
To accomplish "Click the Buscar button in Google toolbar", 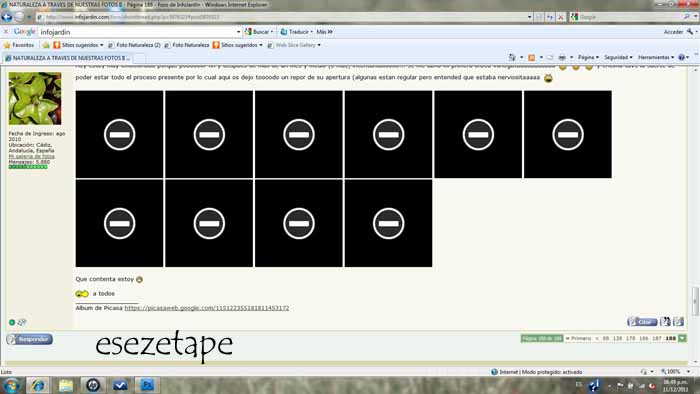I will (259, 32).
